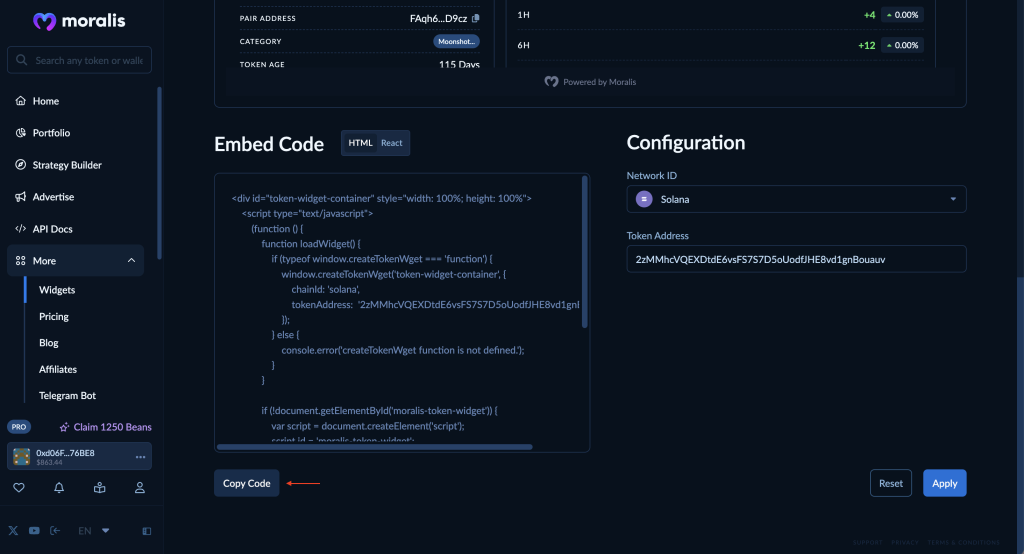1024x554 pixels.
Task: Open notifications bell icon
Action: click(x=59, y=487)
